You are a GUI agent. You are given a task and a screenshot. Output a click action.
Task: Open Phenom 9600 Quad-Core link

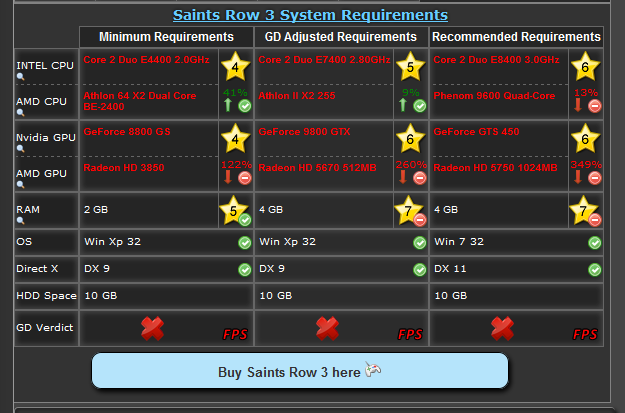click(x=494, y=96)
